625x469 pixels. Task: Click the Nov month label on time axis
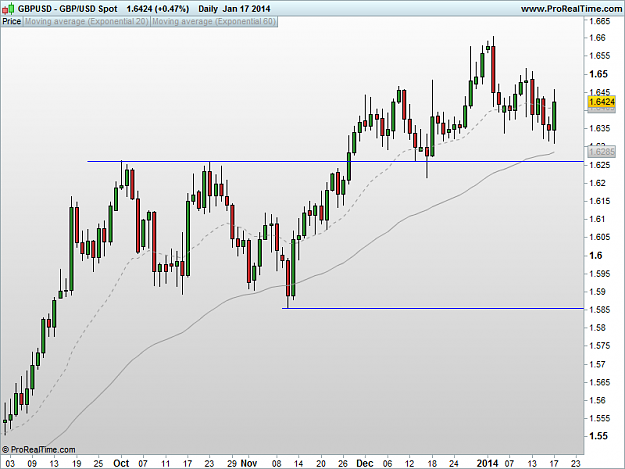pos(249,463)
